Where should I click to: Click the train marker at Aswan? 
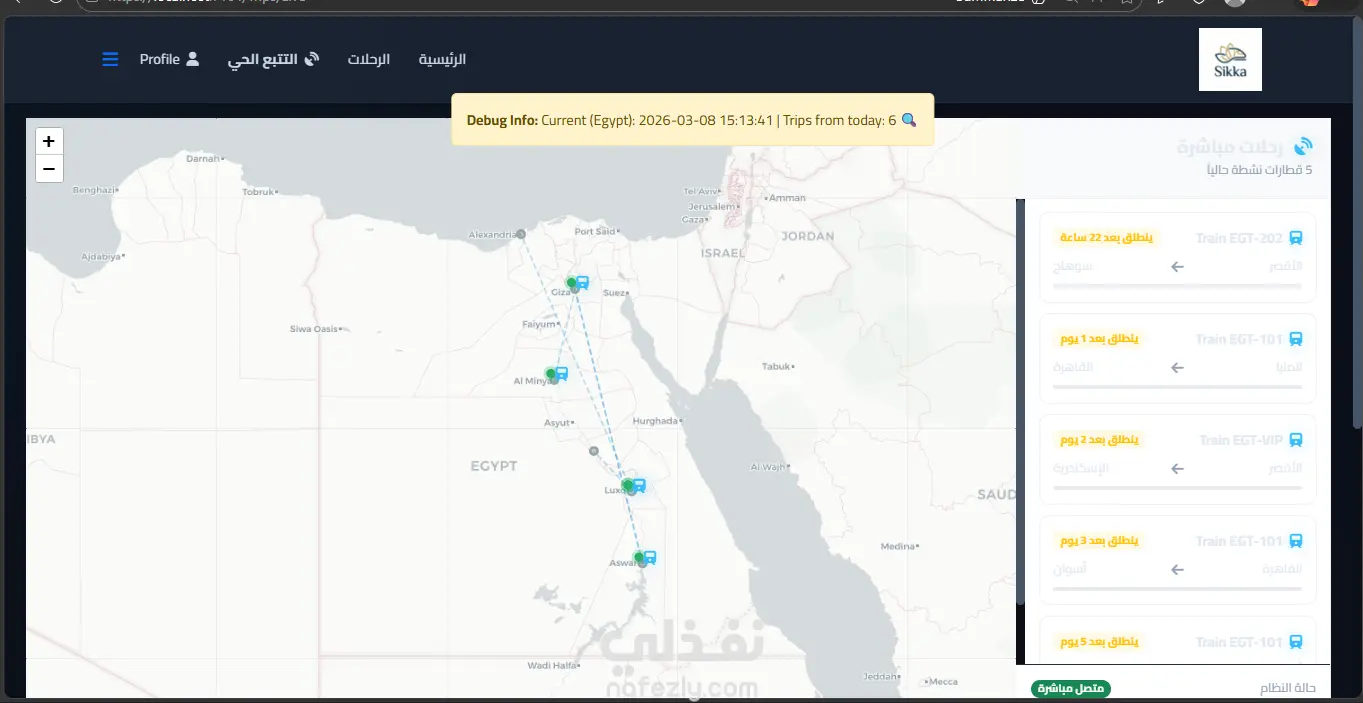[650, 557]
